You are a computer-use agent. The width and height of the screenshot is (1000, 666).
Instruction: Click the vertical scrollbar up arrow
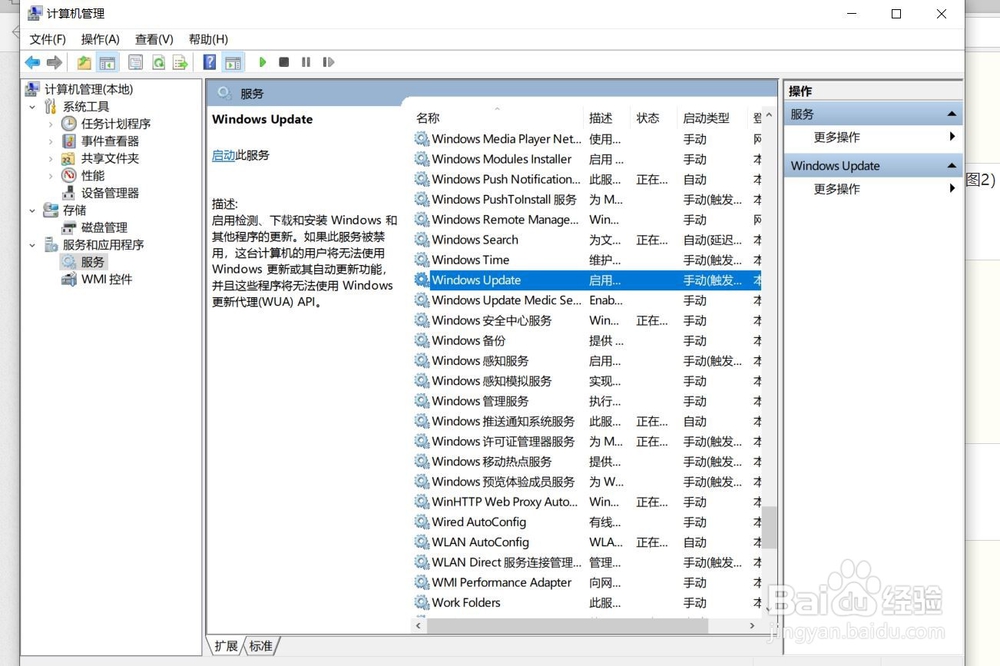(769, 115)
